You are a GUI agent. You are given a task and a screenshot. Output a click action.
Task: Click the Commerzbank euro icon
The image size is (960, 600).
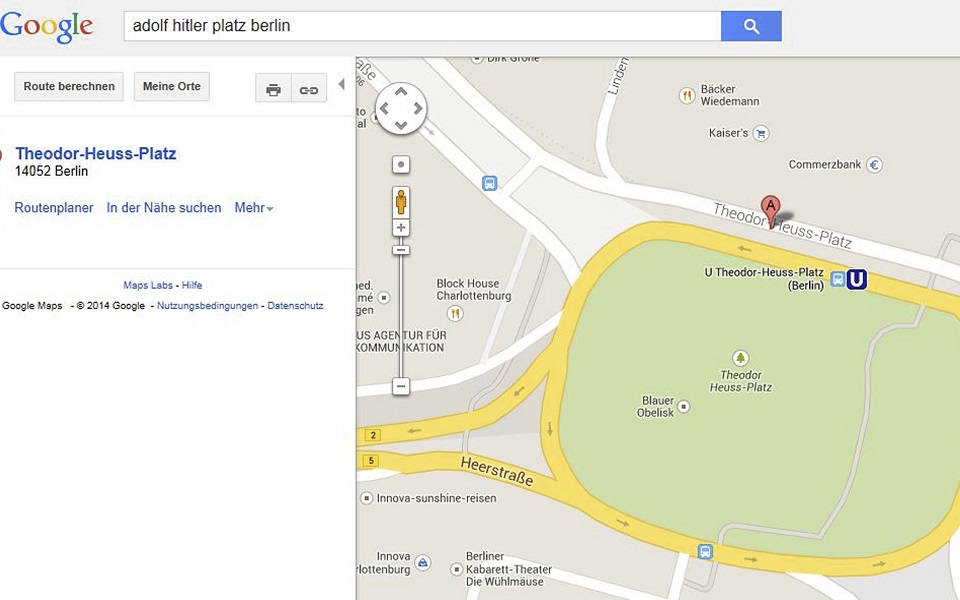pyautogui.click(x=874, y=165)
